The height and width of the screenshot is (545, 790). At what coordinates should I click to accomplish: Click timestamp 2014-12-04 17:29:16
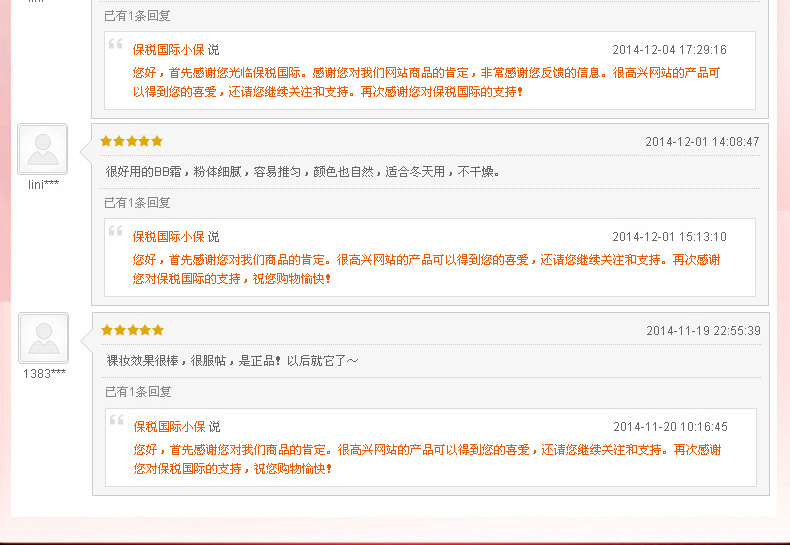click(x=669, y=50)
